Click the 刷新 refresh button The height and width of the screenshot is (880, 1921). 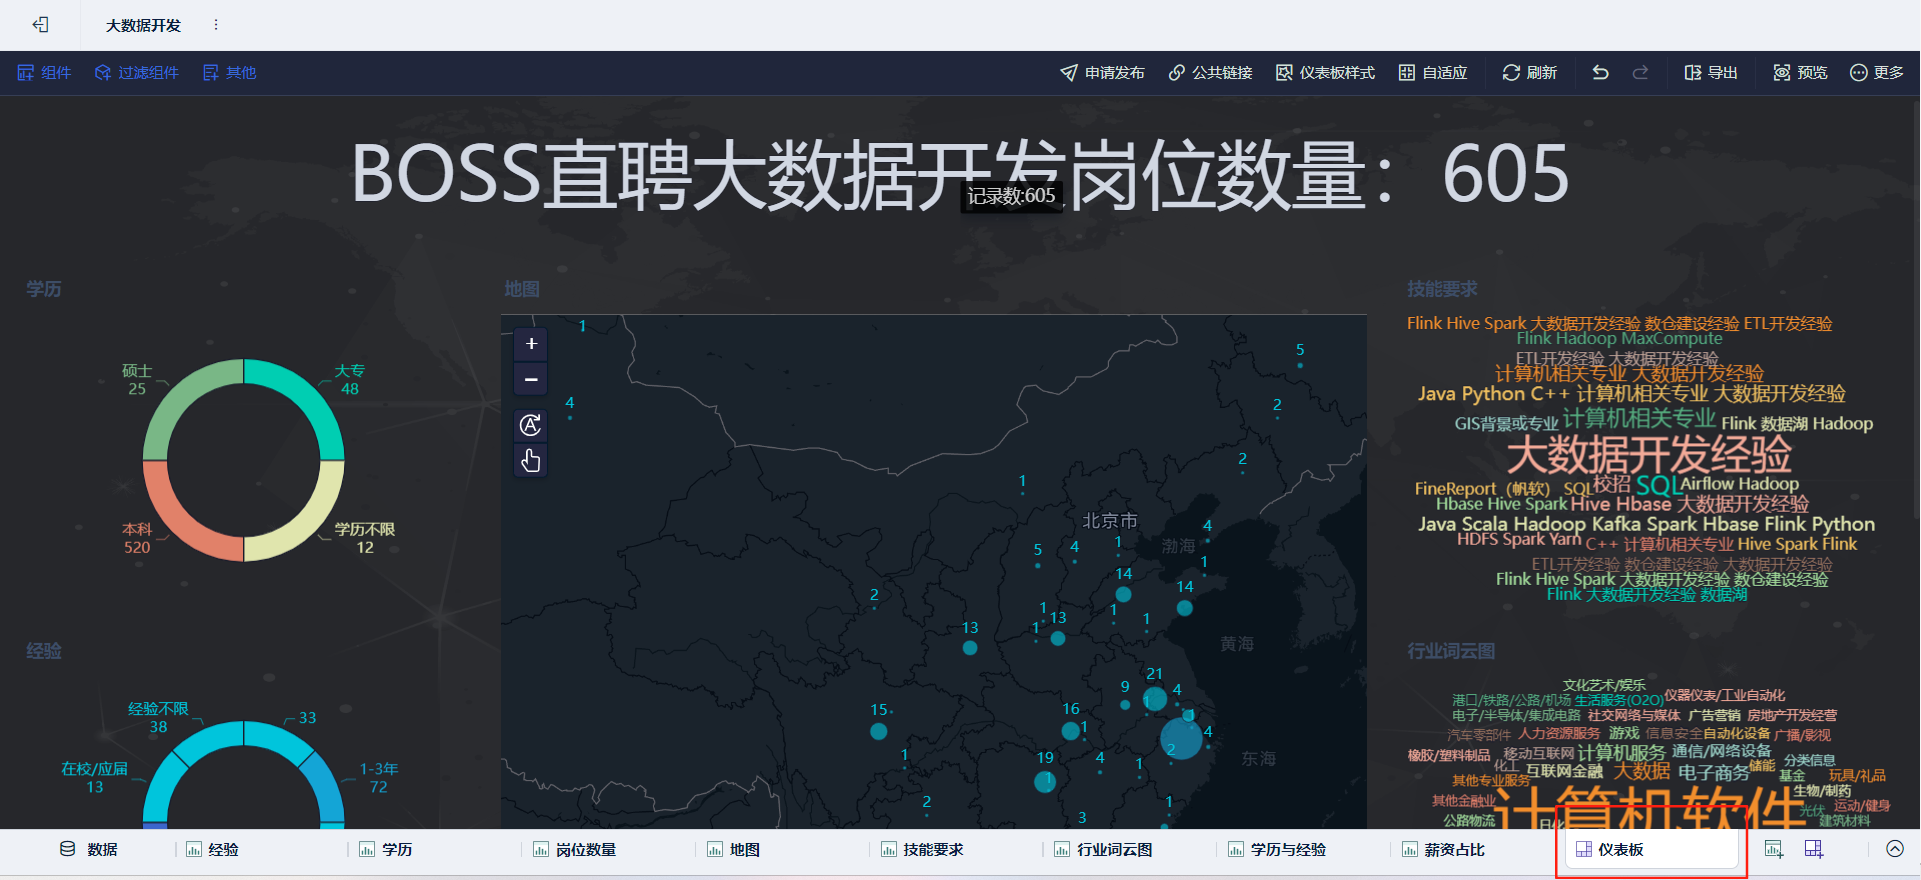[1530, 73]
